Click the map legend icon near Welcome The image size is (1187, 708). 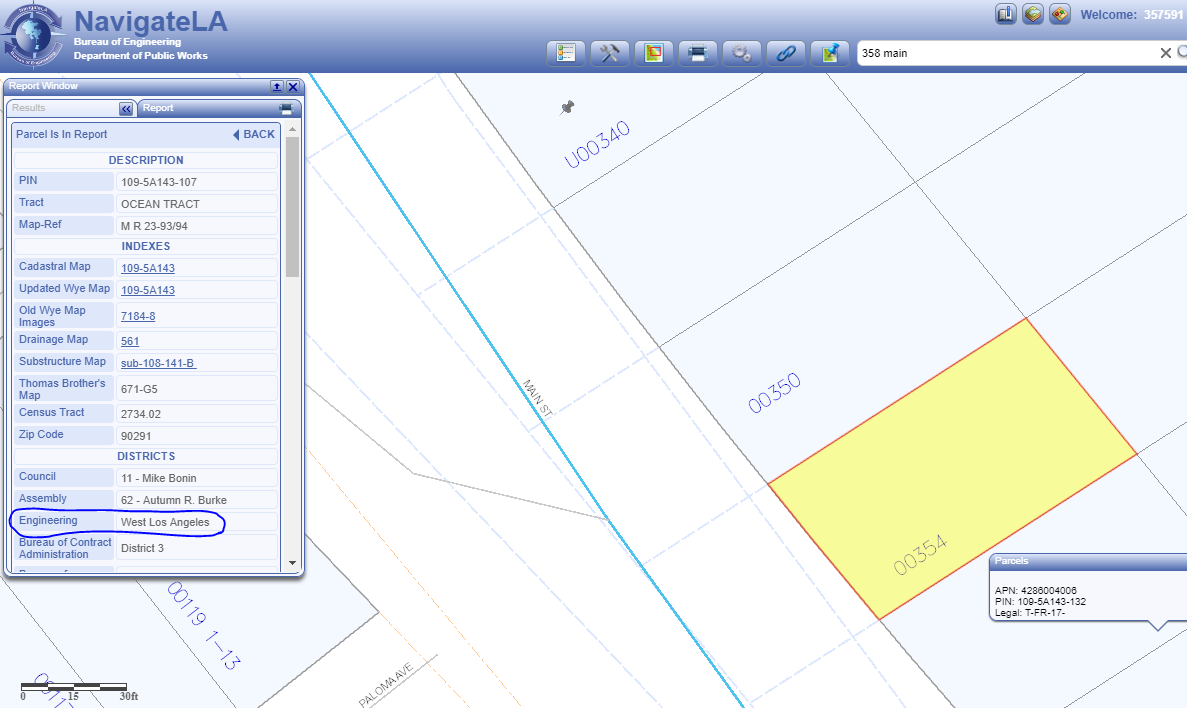[1060, 14]
